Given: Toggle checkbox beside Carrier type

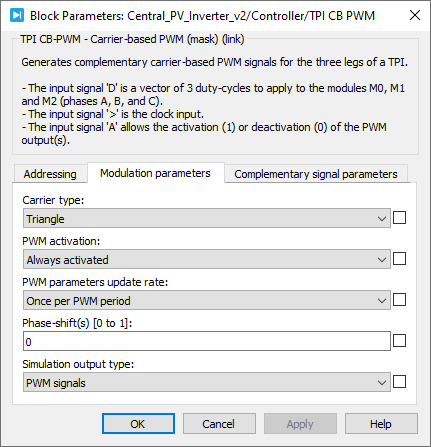Looking at the screenshot, I should click(399, 218).
